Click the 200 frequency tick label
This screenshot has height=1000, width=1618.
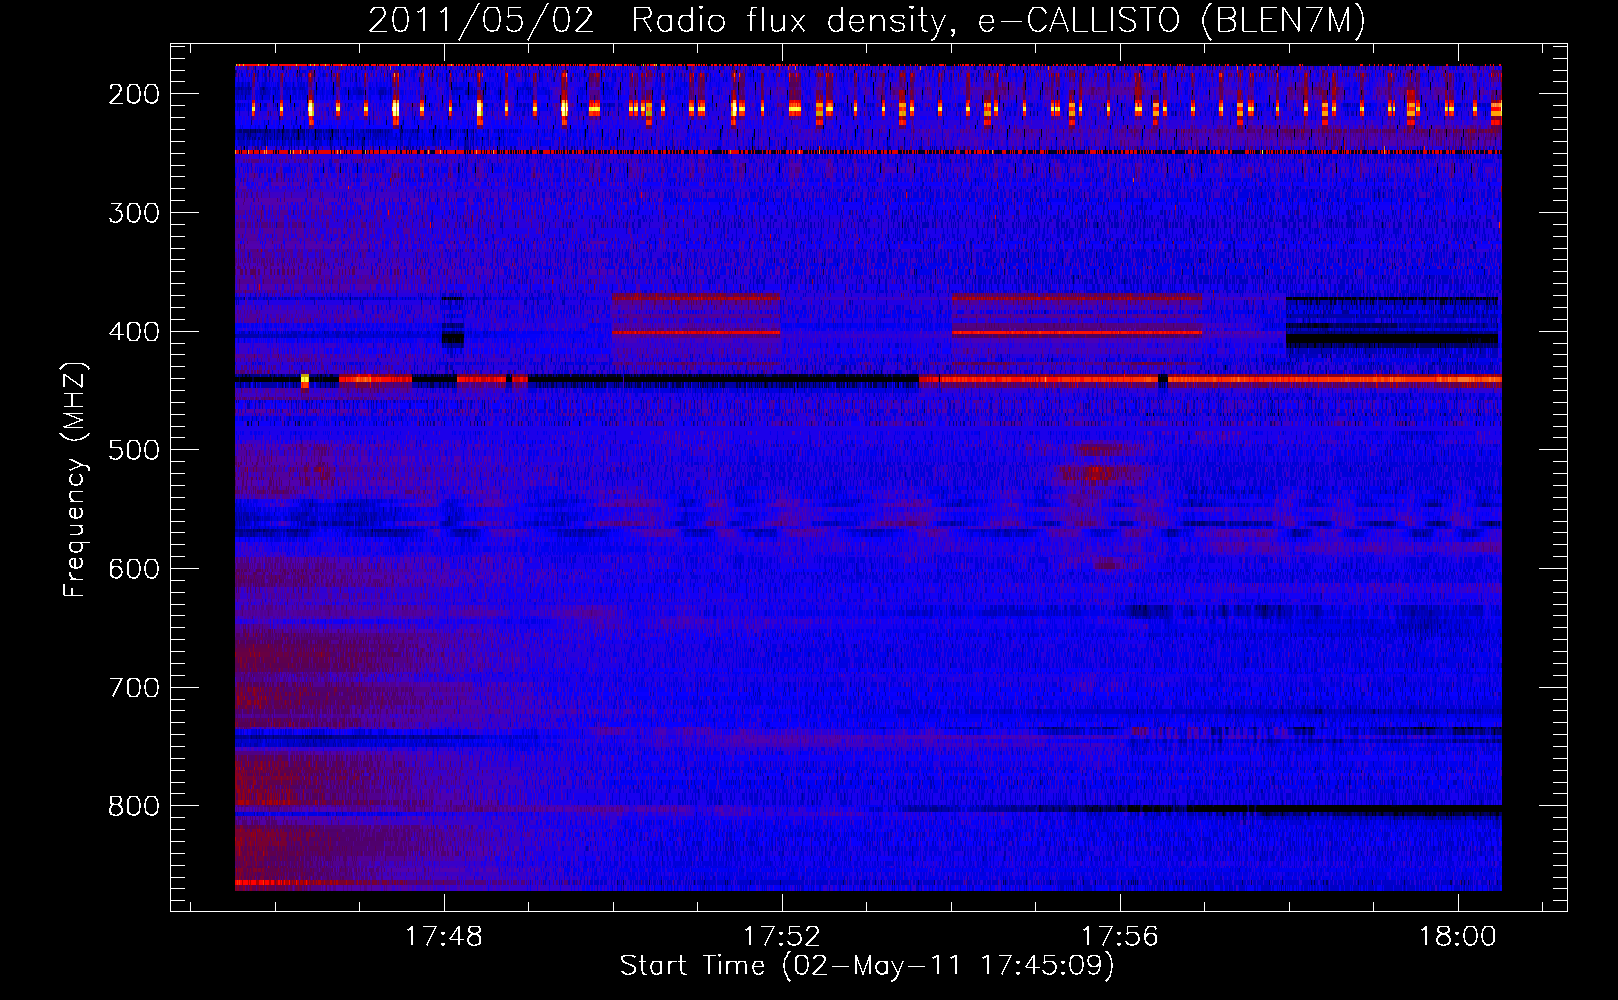click(x=134, y=94)
